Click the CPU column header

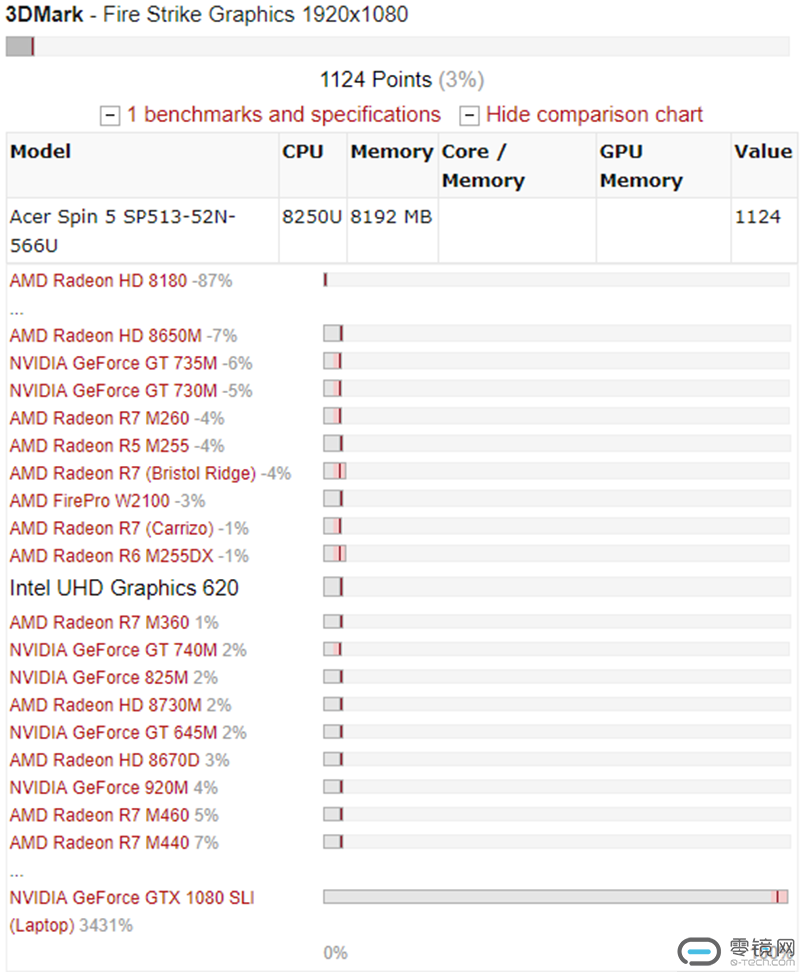(x=313, y=166)
